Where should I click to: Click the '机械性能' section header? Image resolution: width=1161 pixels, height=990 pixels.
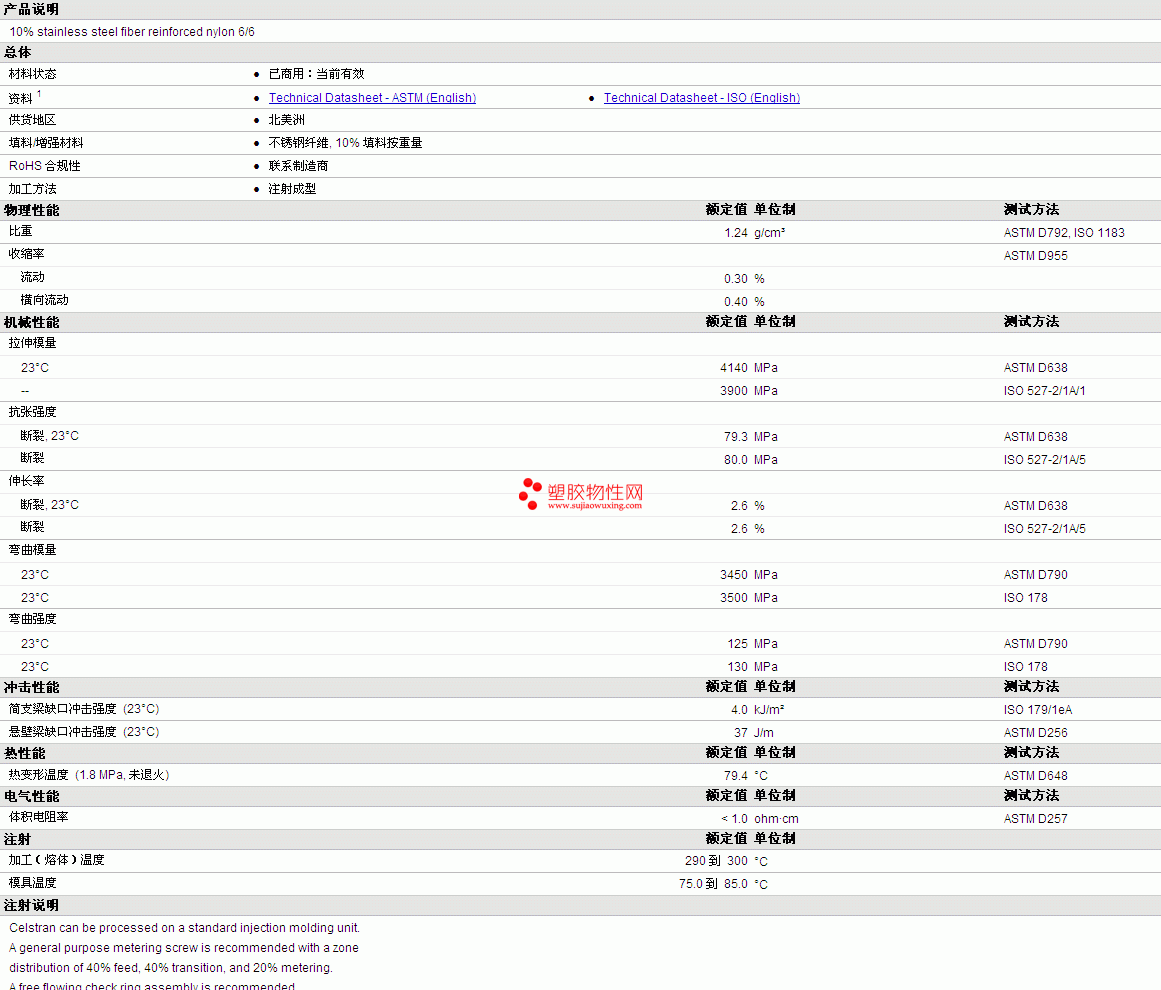click(x=31, y=322)
